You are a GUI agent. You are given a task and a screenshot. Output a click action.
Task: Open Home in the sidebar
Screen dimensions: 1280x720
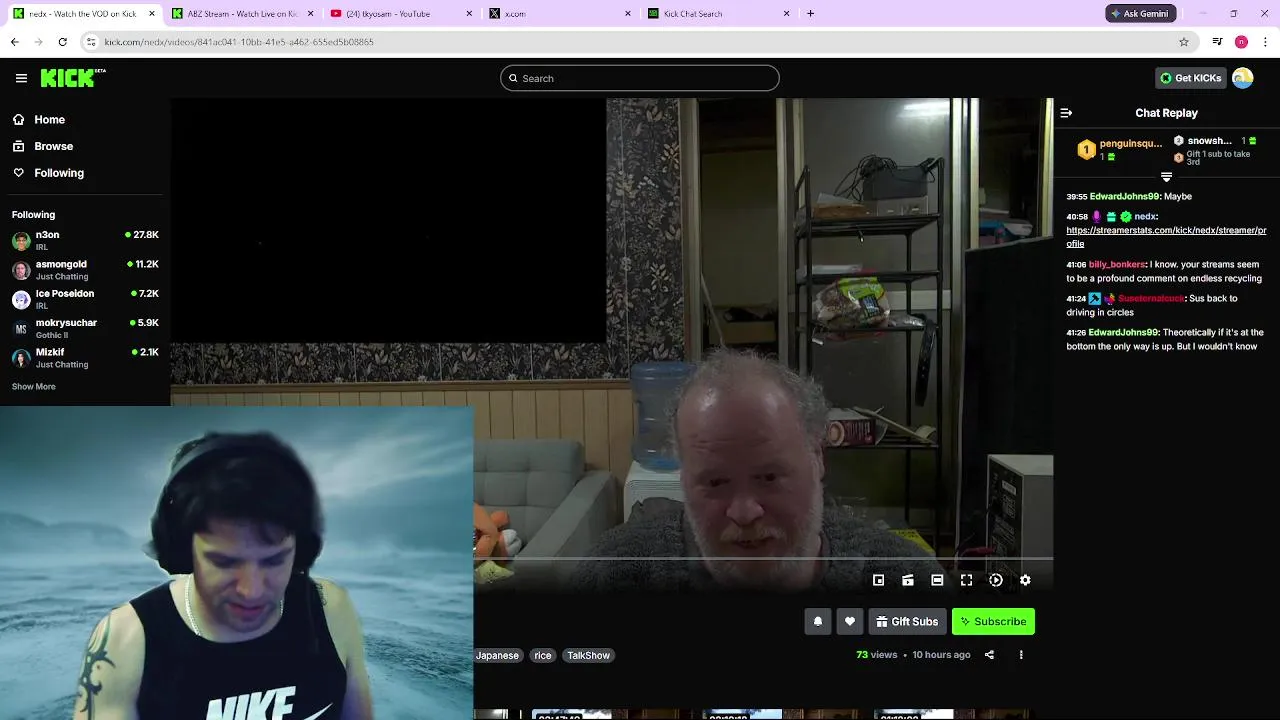coord(49,120)
